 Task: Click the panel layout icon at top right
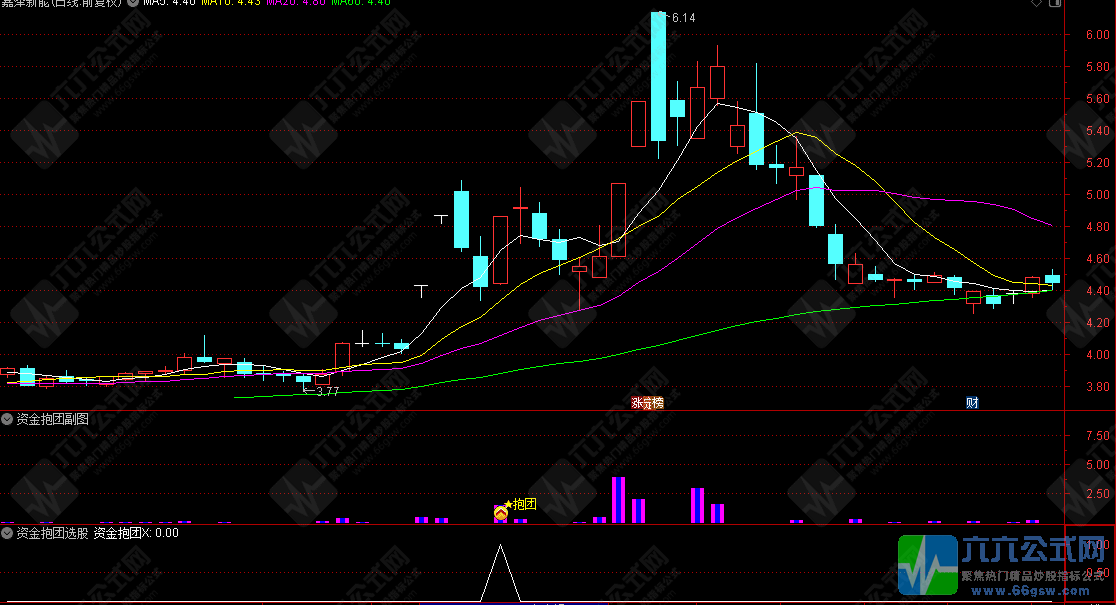click(1054, 4)
